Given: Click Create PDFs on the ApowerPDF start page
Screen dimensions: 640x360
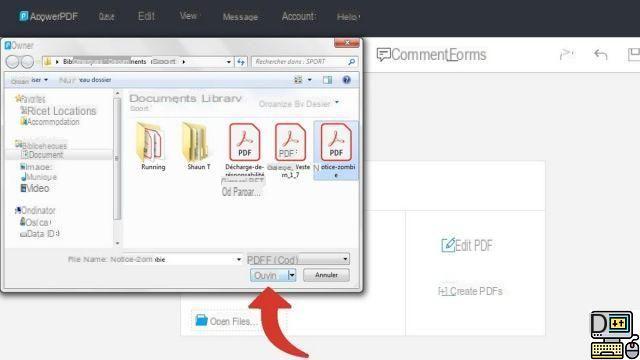Looking at the screenshot, I should coord(470,291).
